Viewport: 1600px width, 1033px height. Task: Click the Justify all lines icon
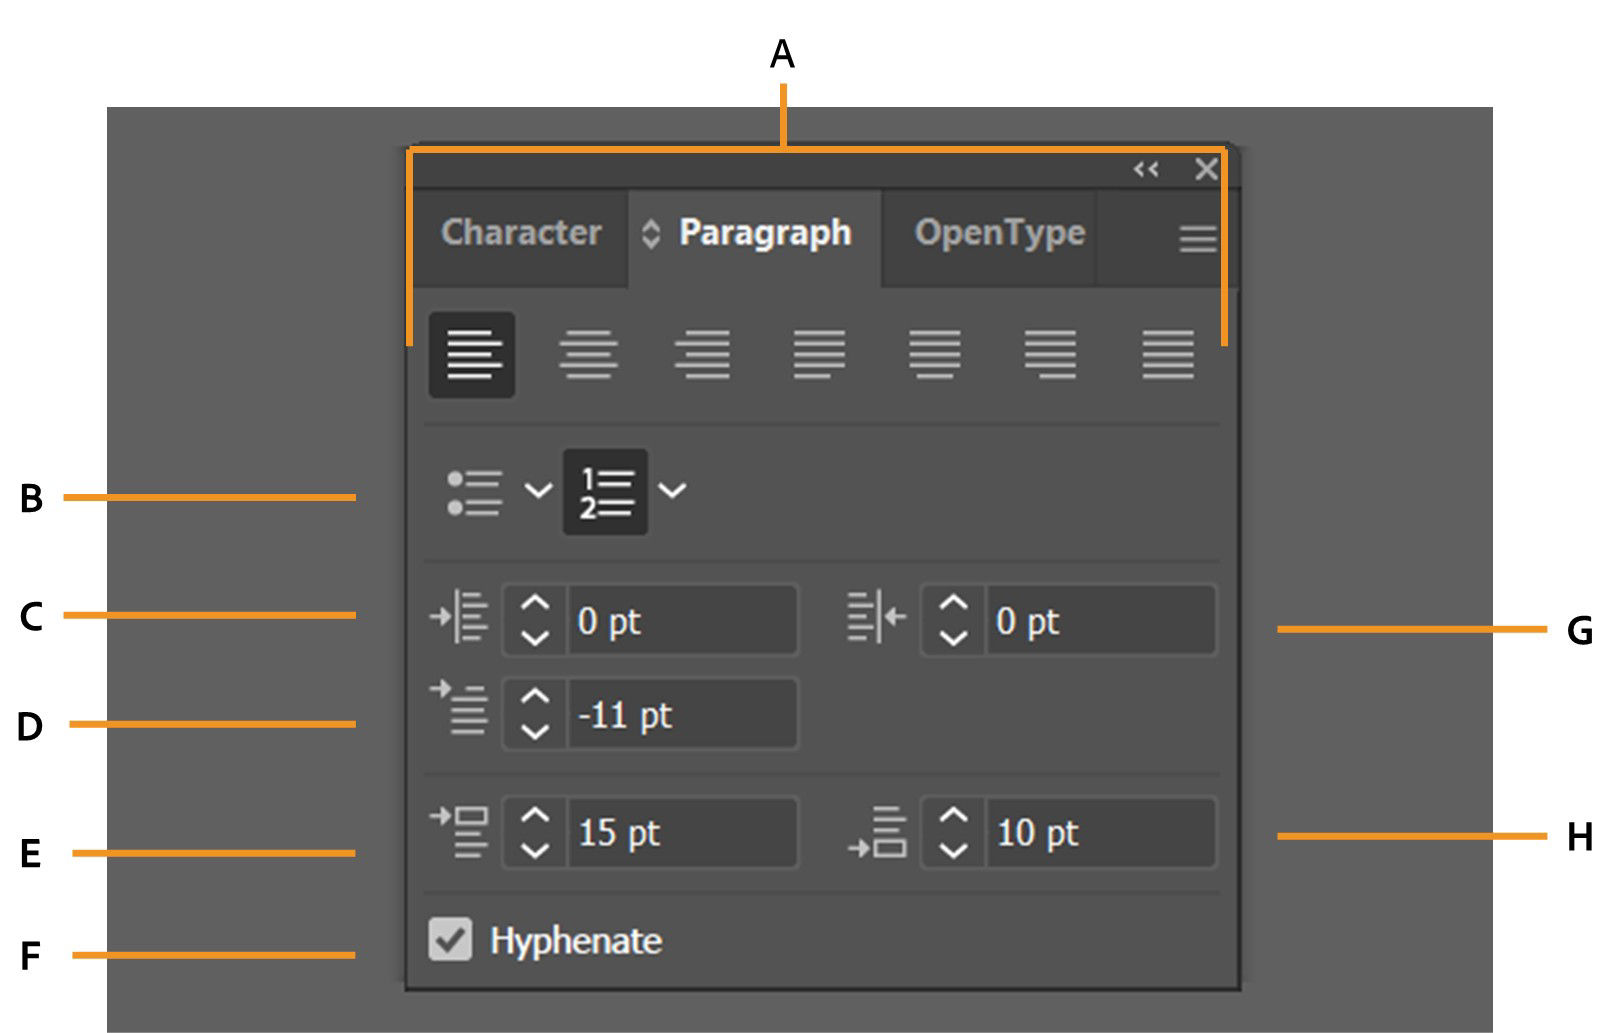pyautogui.click(x=1166, y=355)
